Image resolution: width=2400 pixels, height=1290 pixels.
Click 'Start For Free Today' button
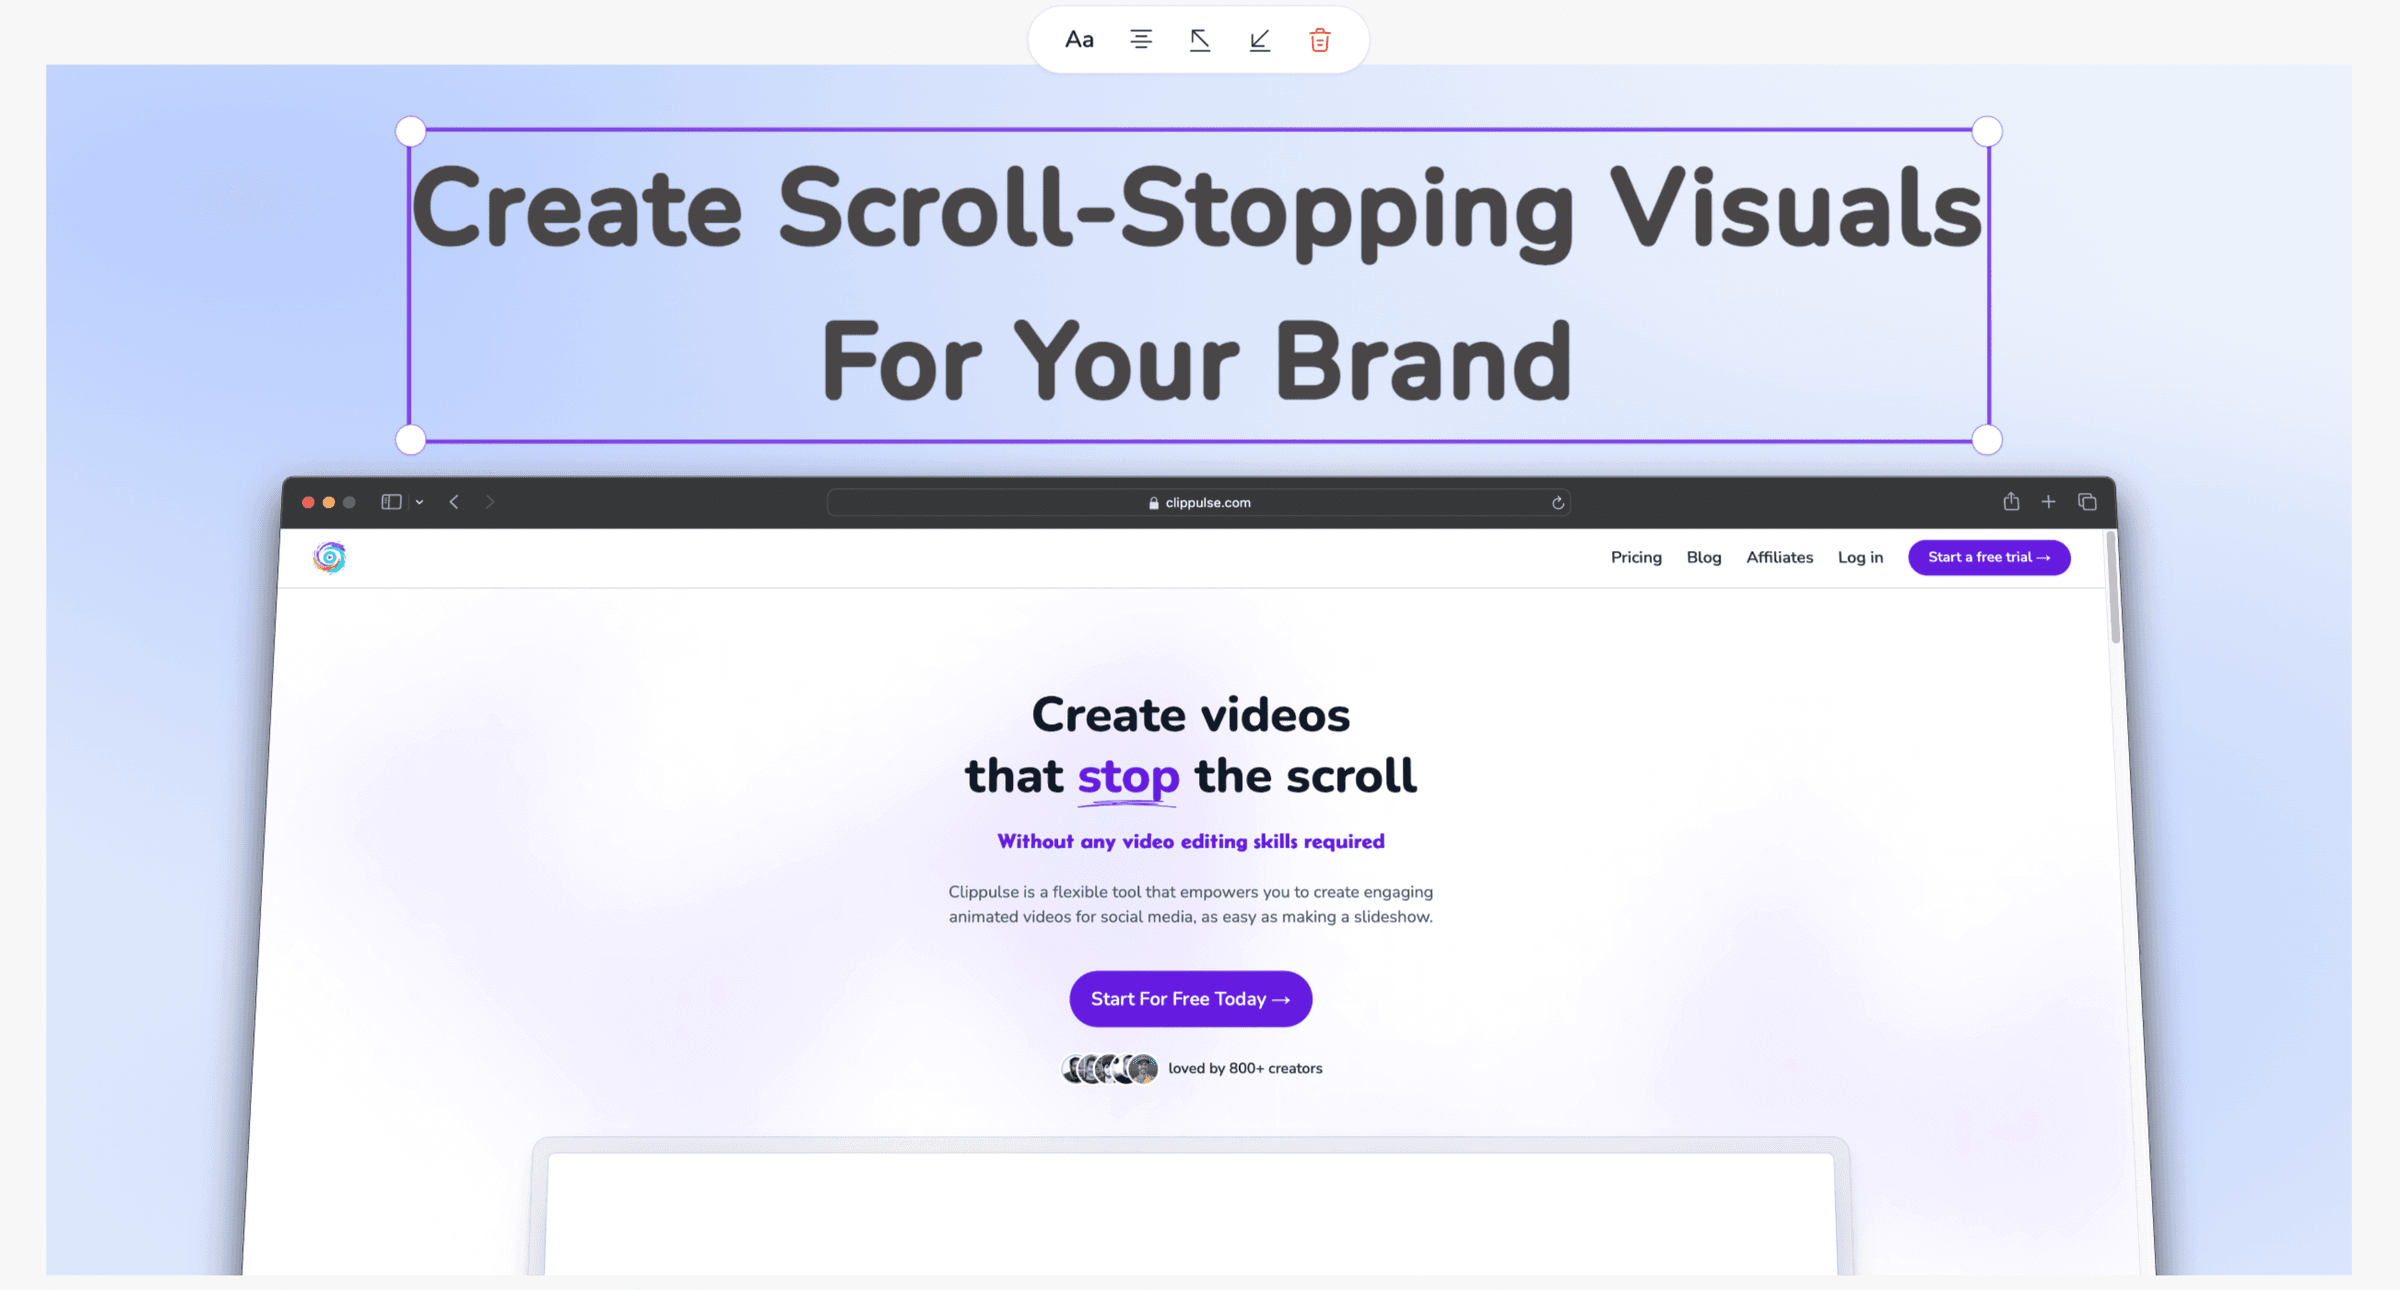(1190, 998)
